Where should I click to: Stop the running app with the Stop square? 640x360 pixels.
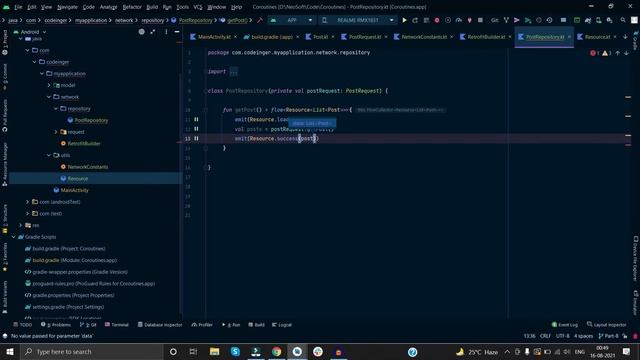480,20
